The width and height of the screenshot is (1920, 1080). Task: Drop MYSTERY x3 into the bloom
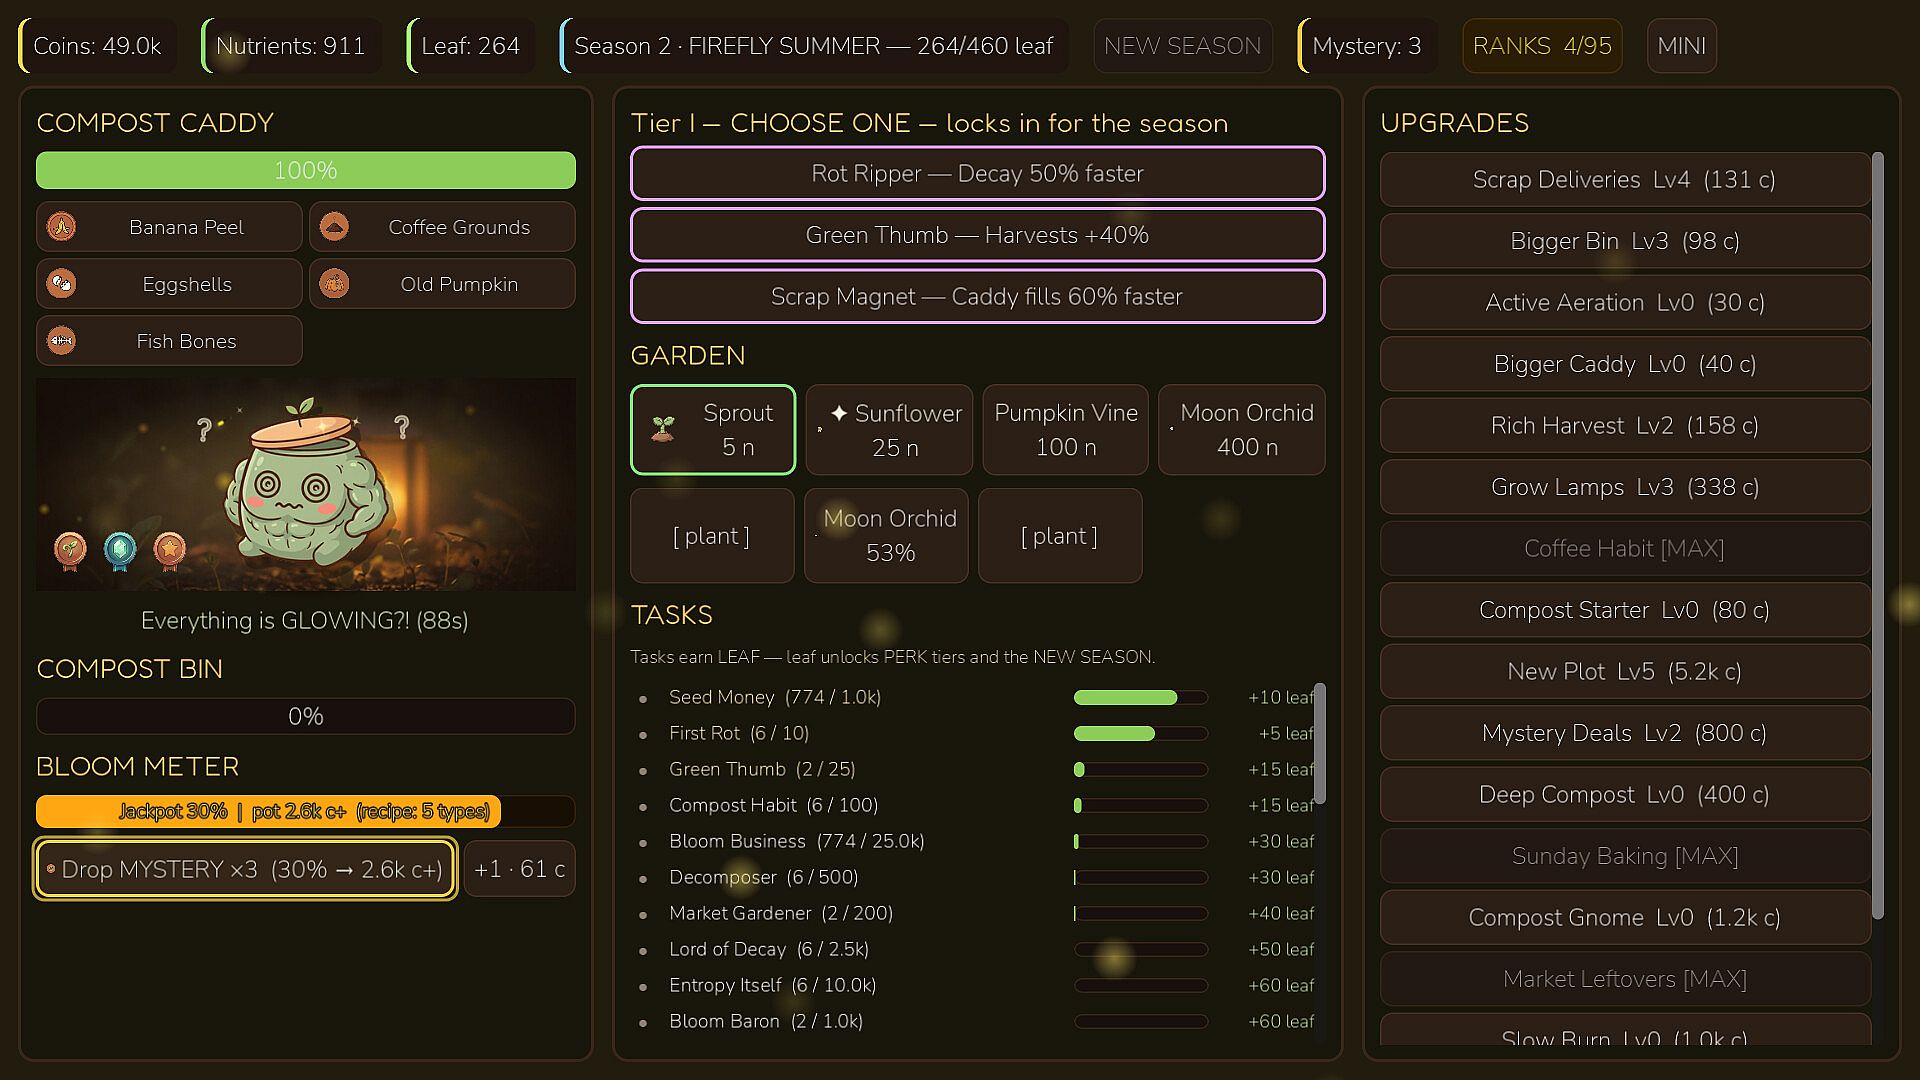[245, 869]
